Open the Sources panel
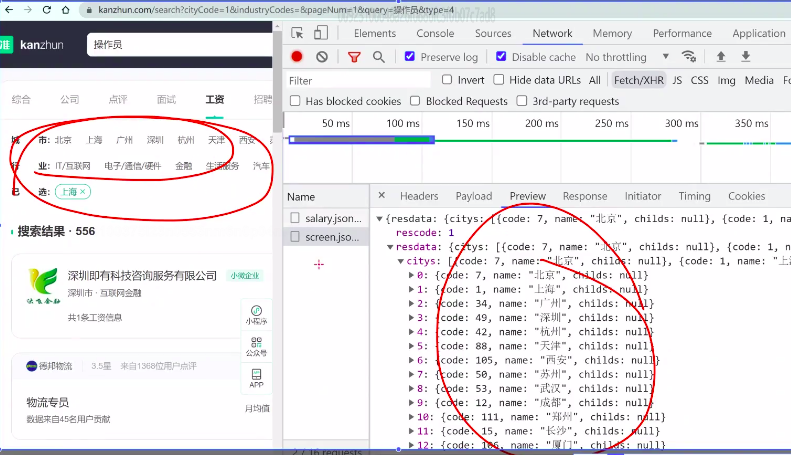The image size is (791, 455). click(493, 33)
